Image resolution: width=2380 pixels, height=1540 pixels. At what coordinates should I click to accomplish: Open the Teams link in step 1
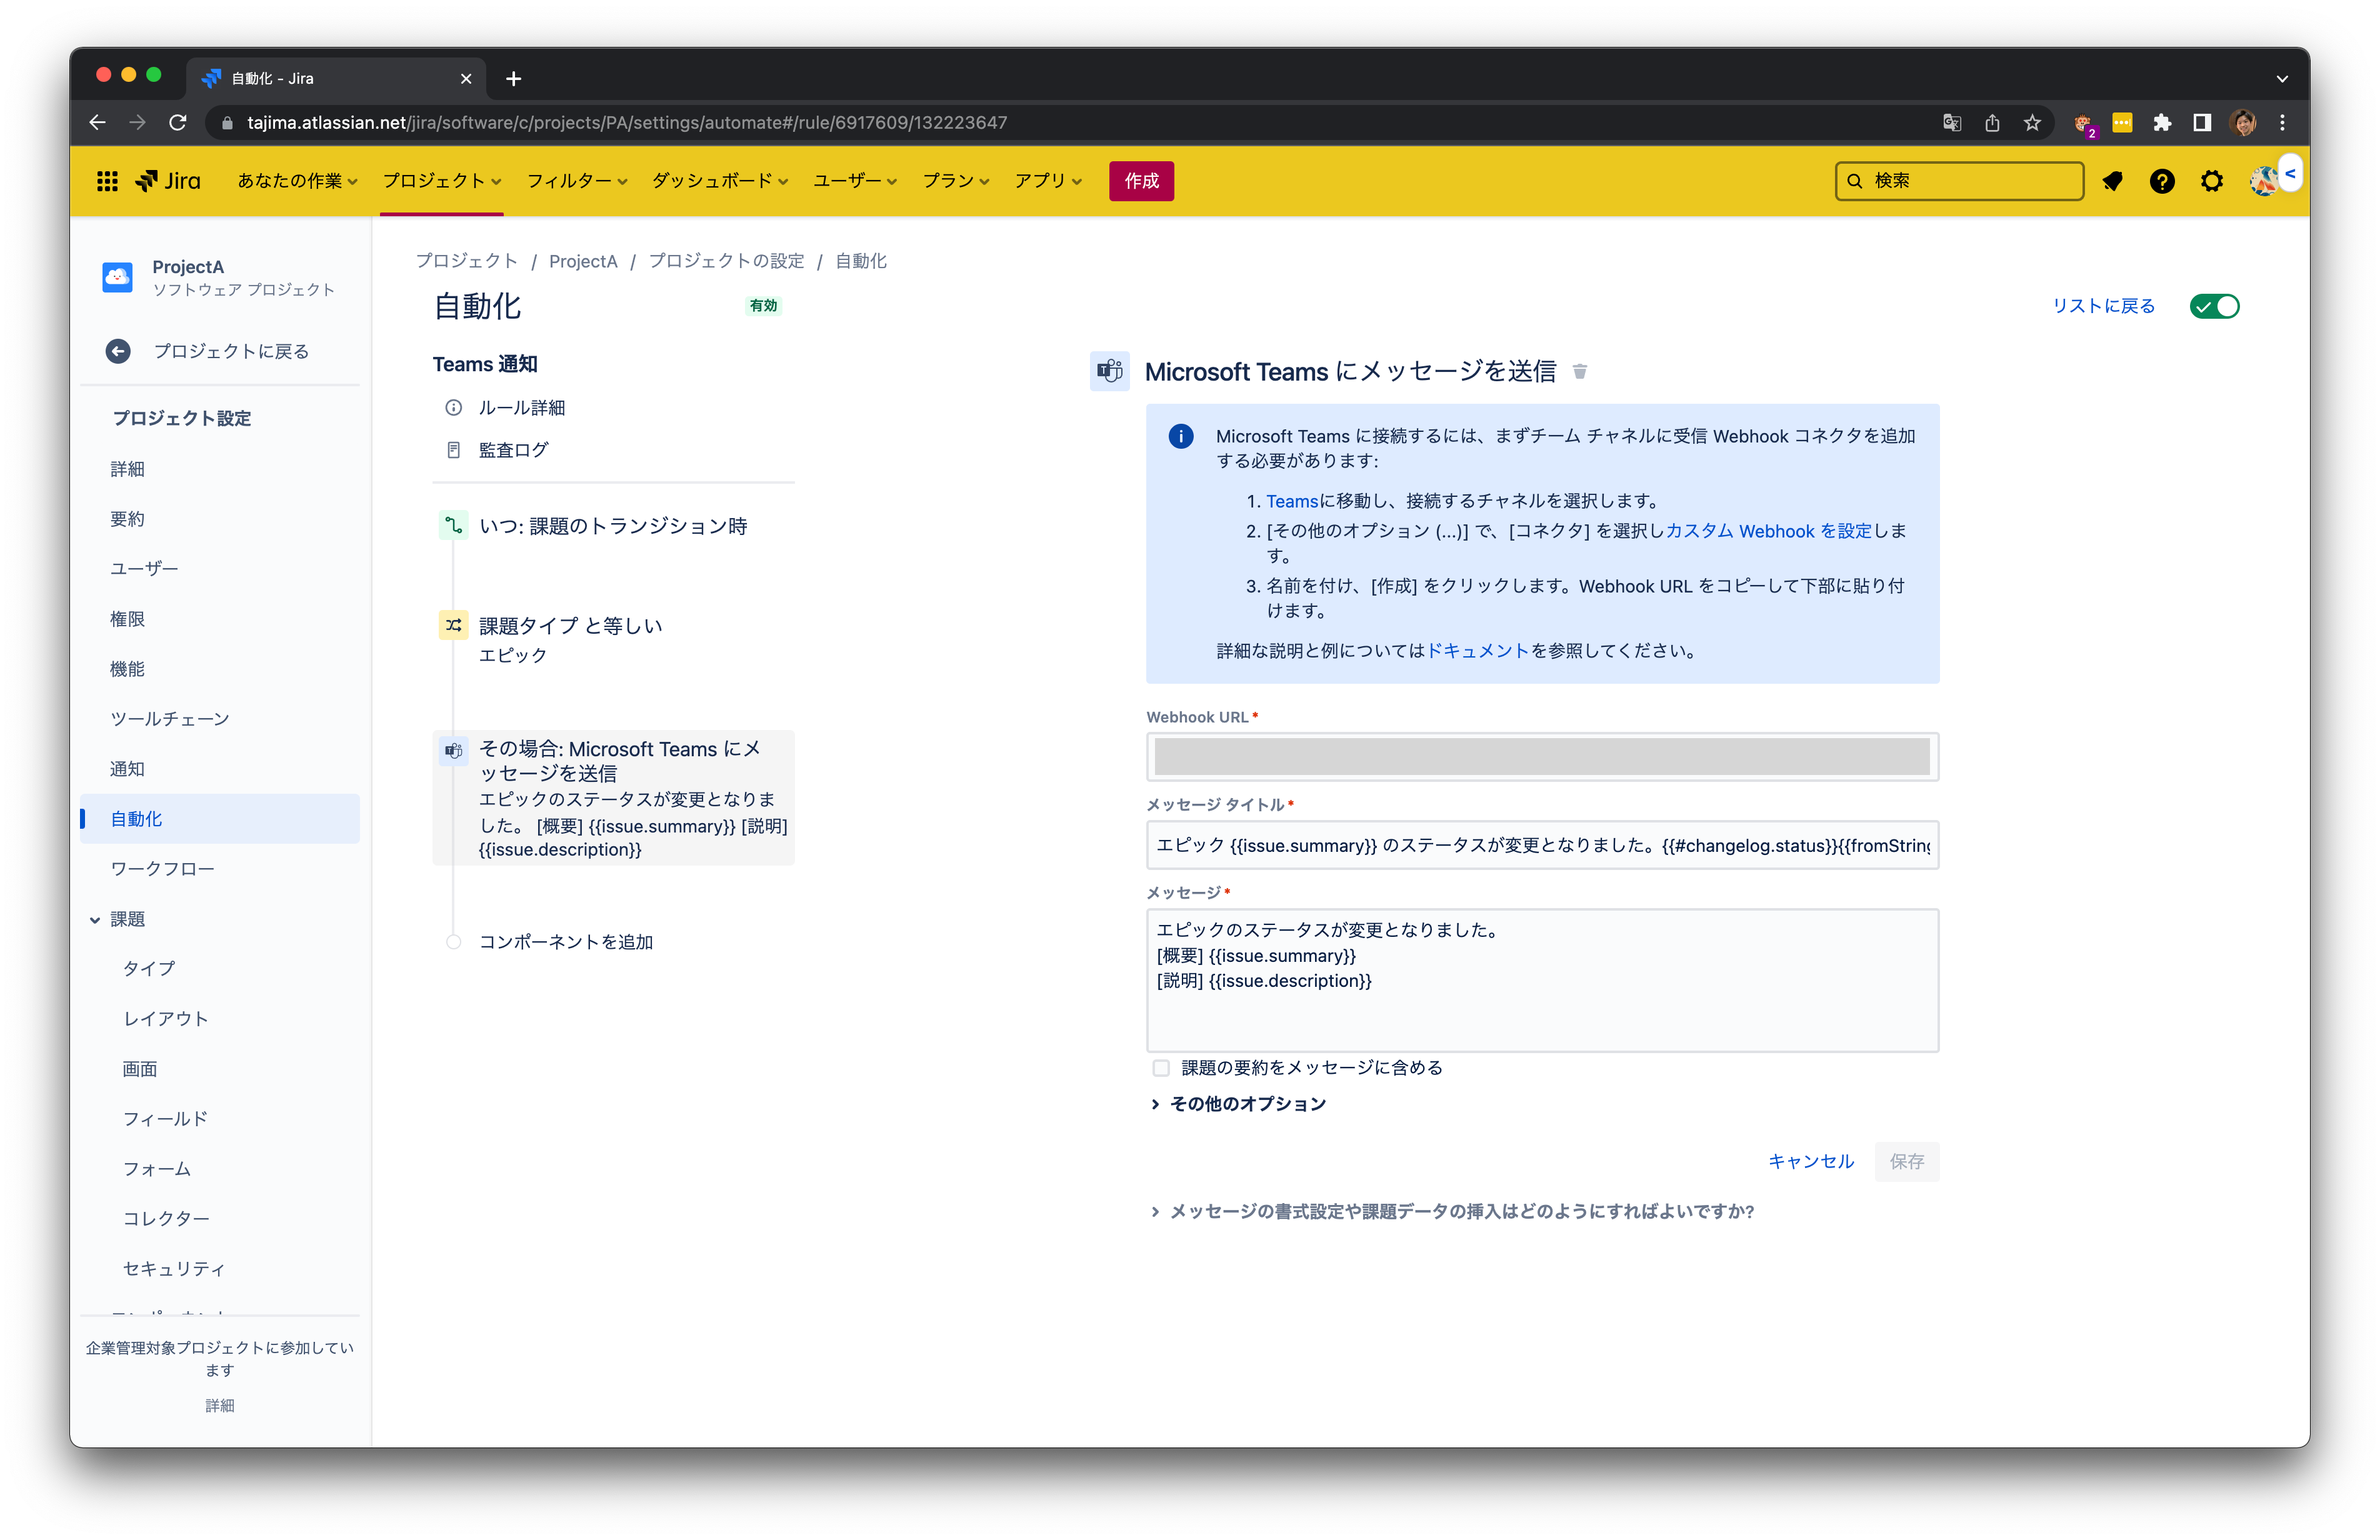(x=1292, y=502)
